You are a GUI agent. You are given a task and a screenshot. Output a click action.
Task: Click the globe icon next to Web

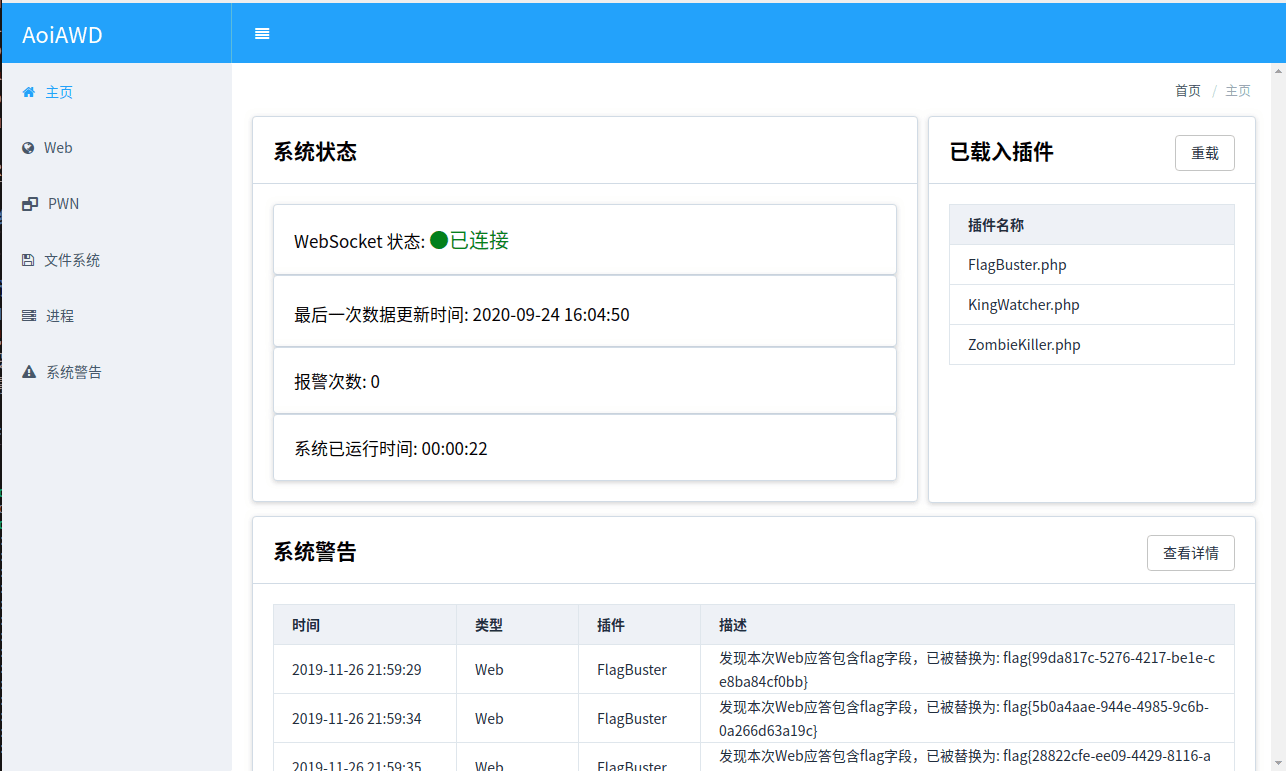pyautogui.click(x=28, y=148)
